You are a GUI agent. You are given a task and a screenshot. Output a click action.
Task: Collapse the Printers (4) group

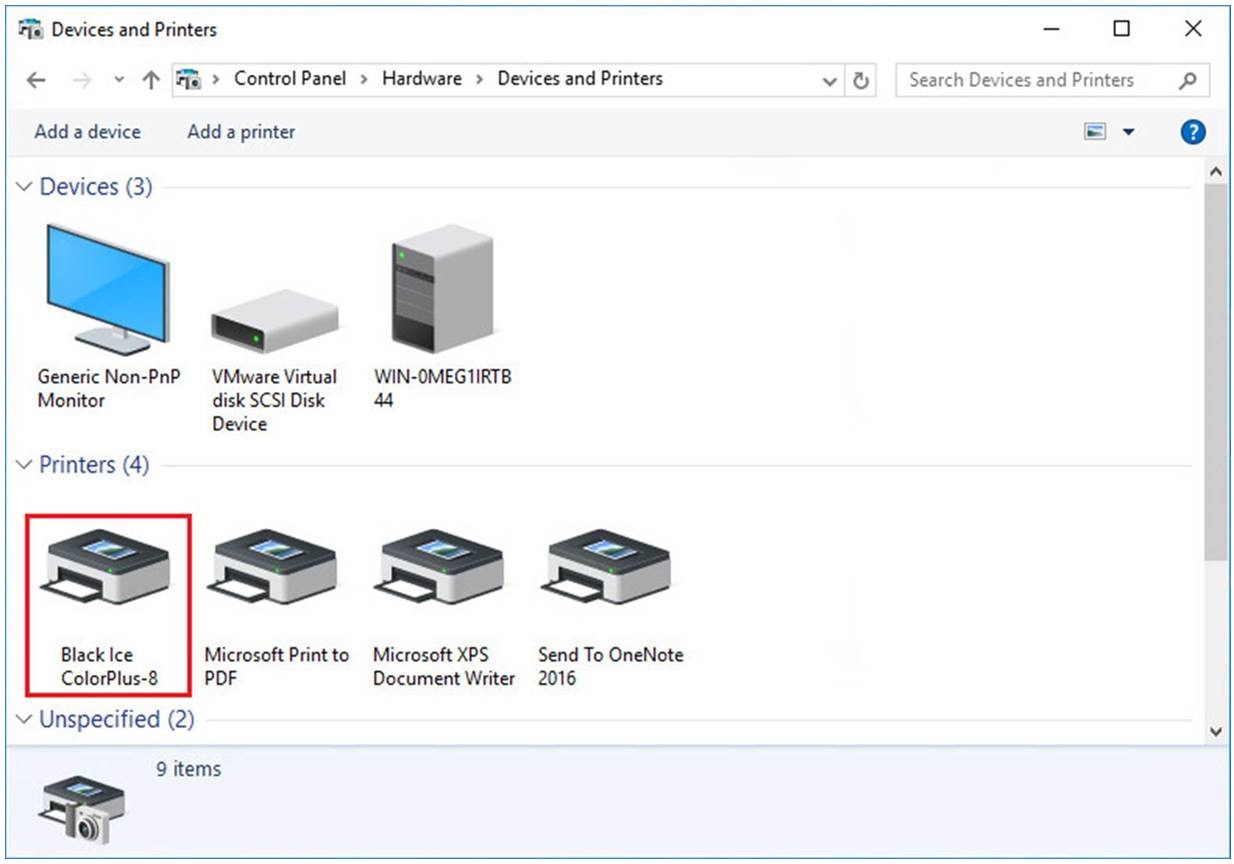coord(25,465)
